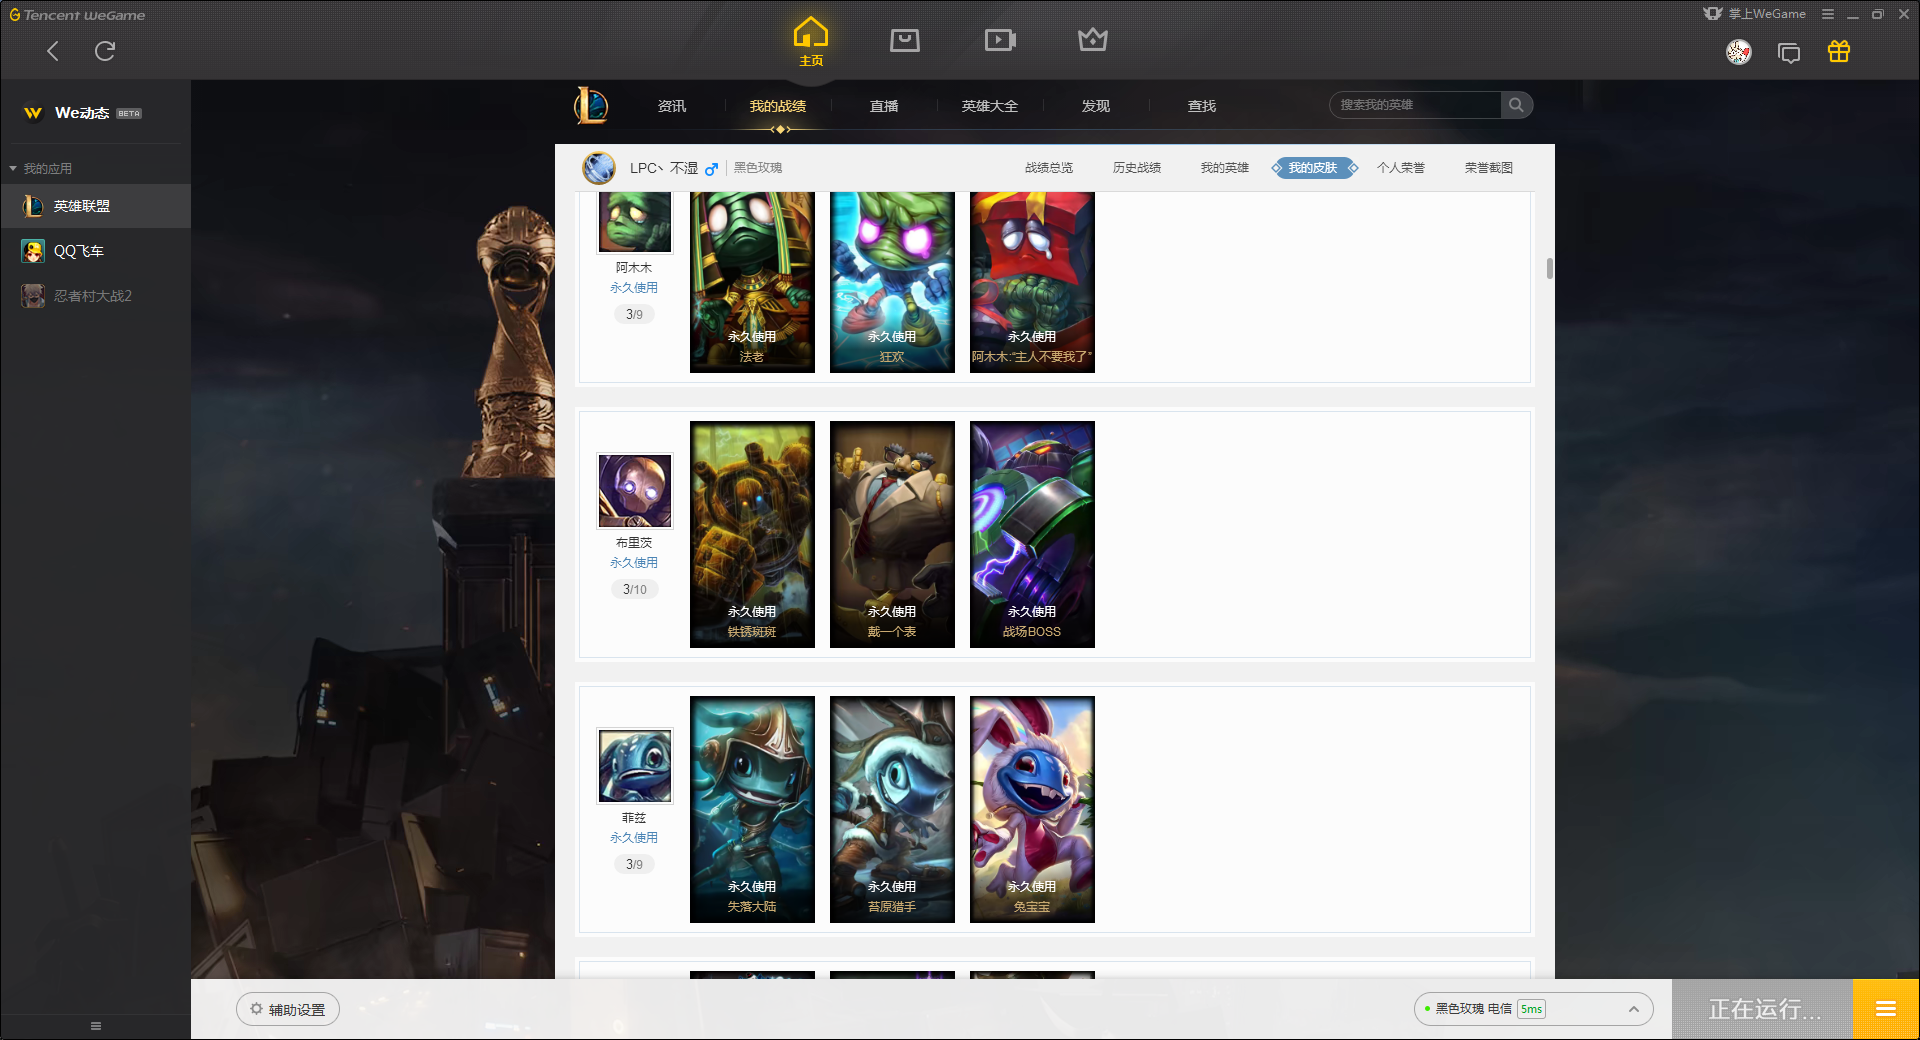The image size is (1920, 1040).
Task: Open the 黑色玫瑰 电信 server dropdown
Action: tap(1533, 1009)
